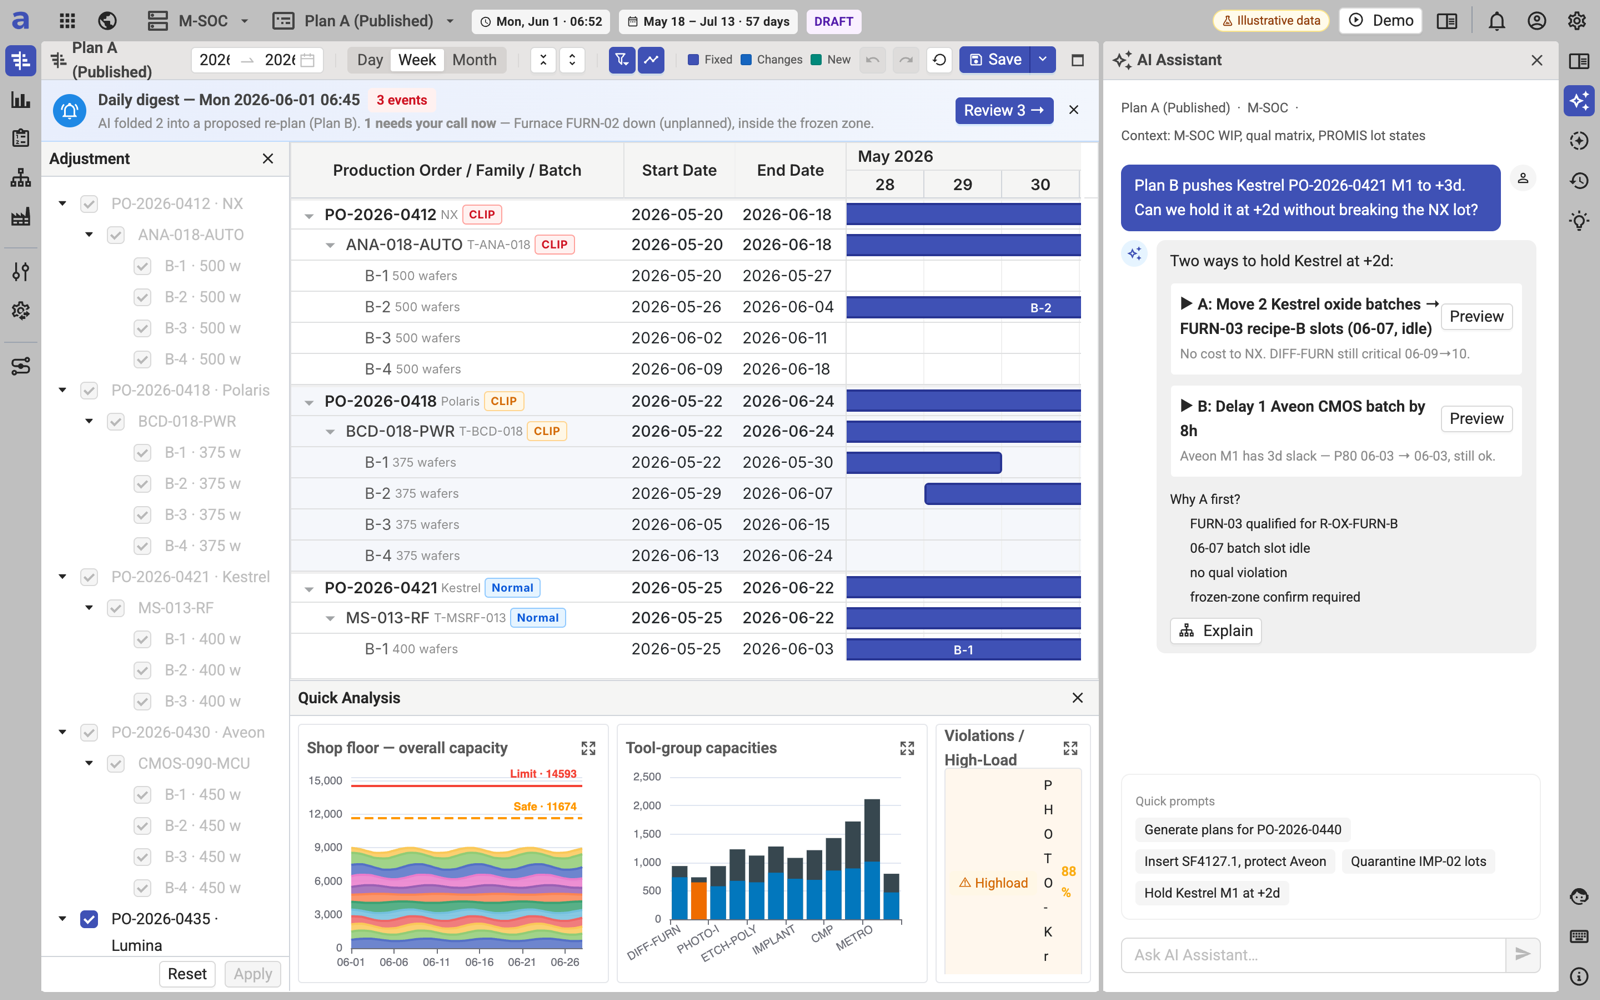
Task: Focus the Ask AI Assistant input
Action: point(1313,955)
